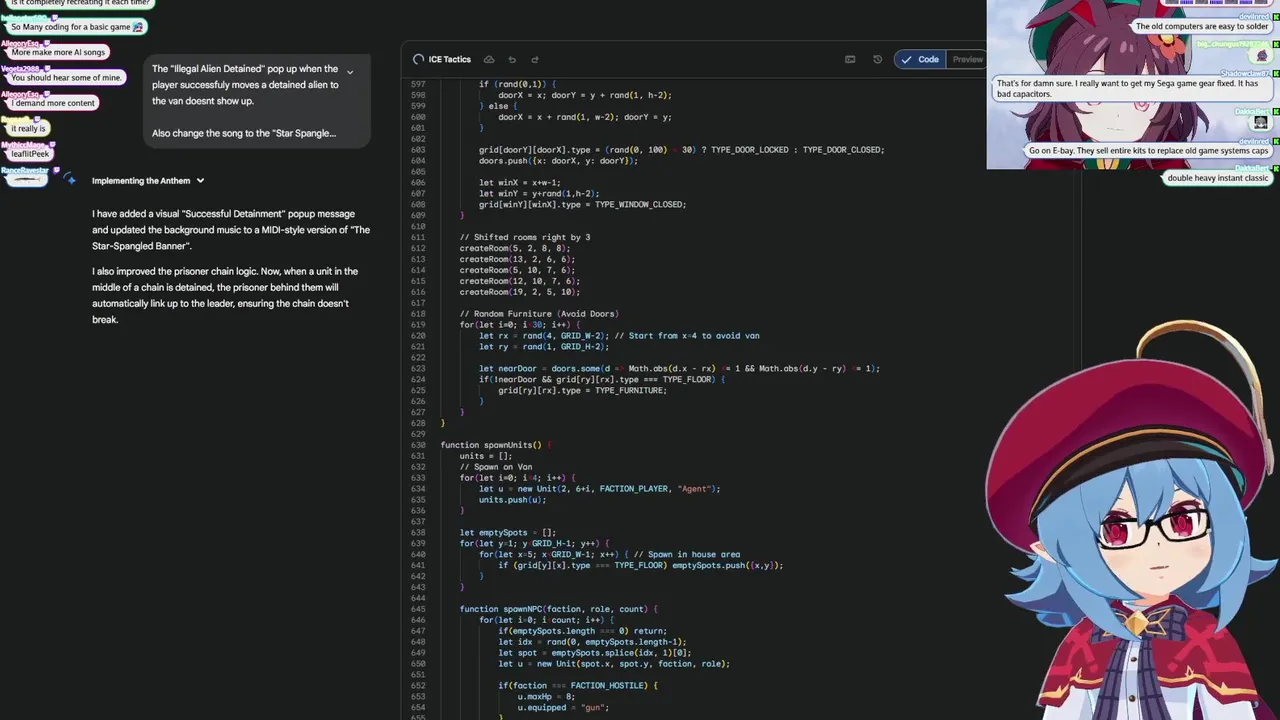This screenshot has width=1280, height=720.
Task: Click the ICE Tactics project title
Action: click(449, 60)
